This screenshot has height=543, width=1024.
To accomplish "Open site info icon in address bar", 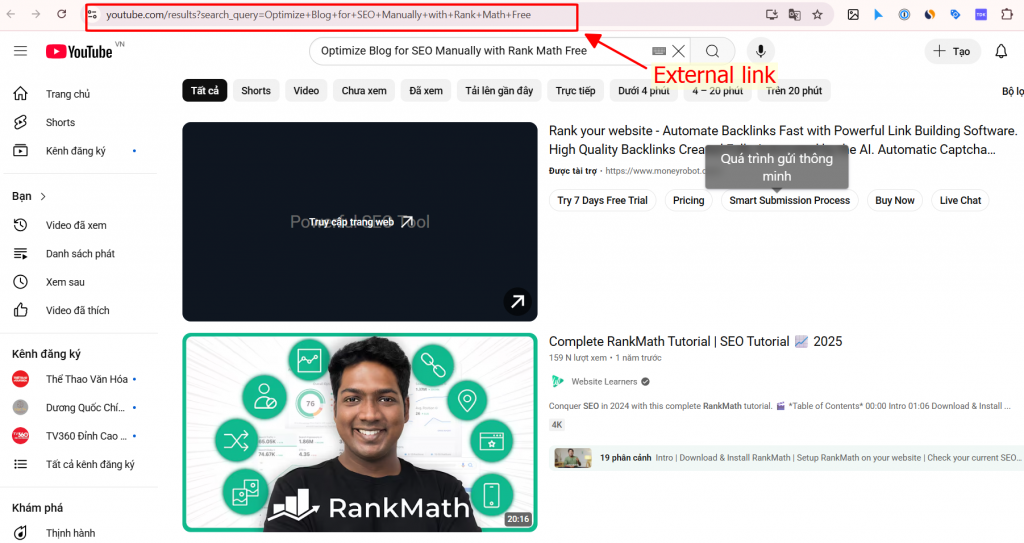I will (93, 14).
